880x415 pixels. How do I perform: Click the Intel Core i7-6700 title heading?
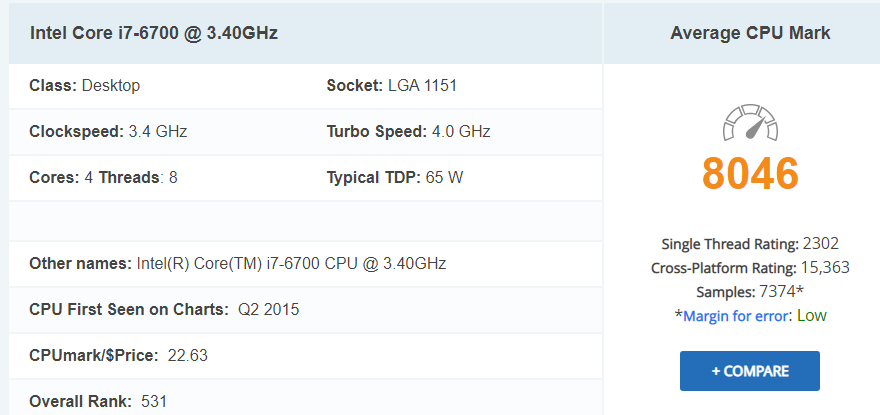[154, 33]
